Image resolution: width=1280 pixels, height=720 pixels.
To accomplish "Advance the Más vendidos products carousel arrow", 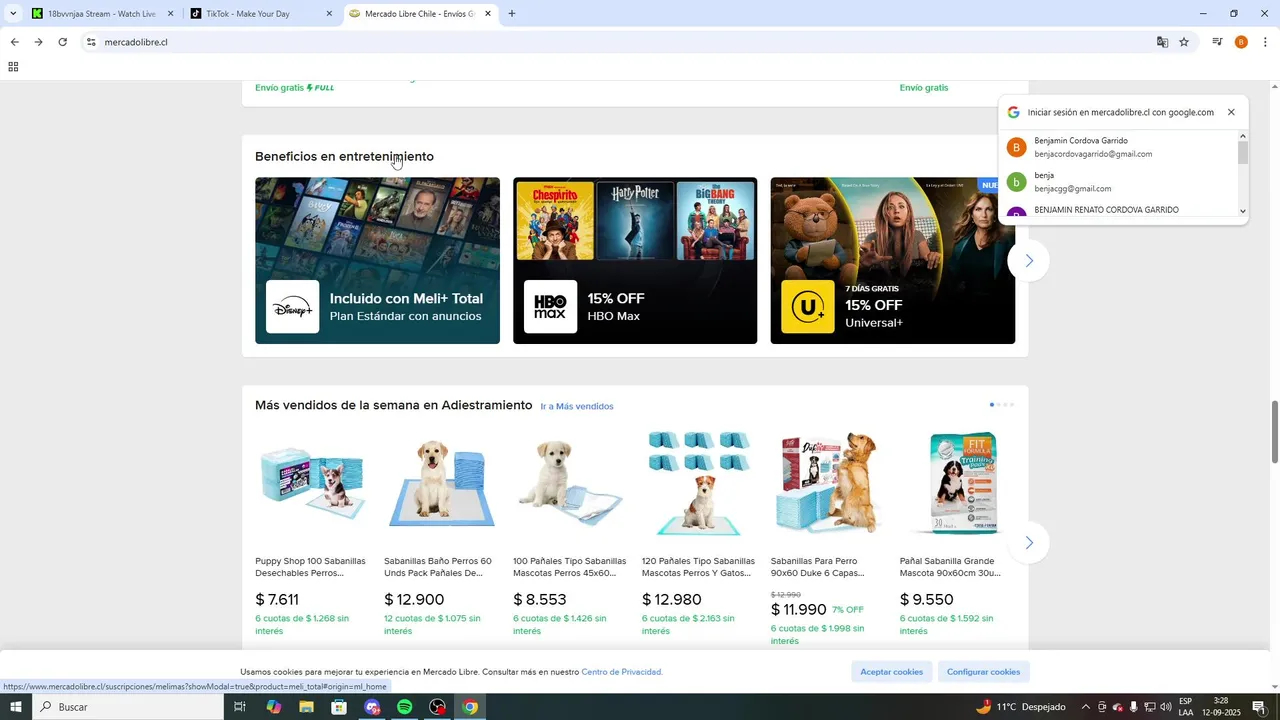I will [x=1028, y=543].
